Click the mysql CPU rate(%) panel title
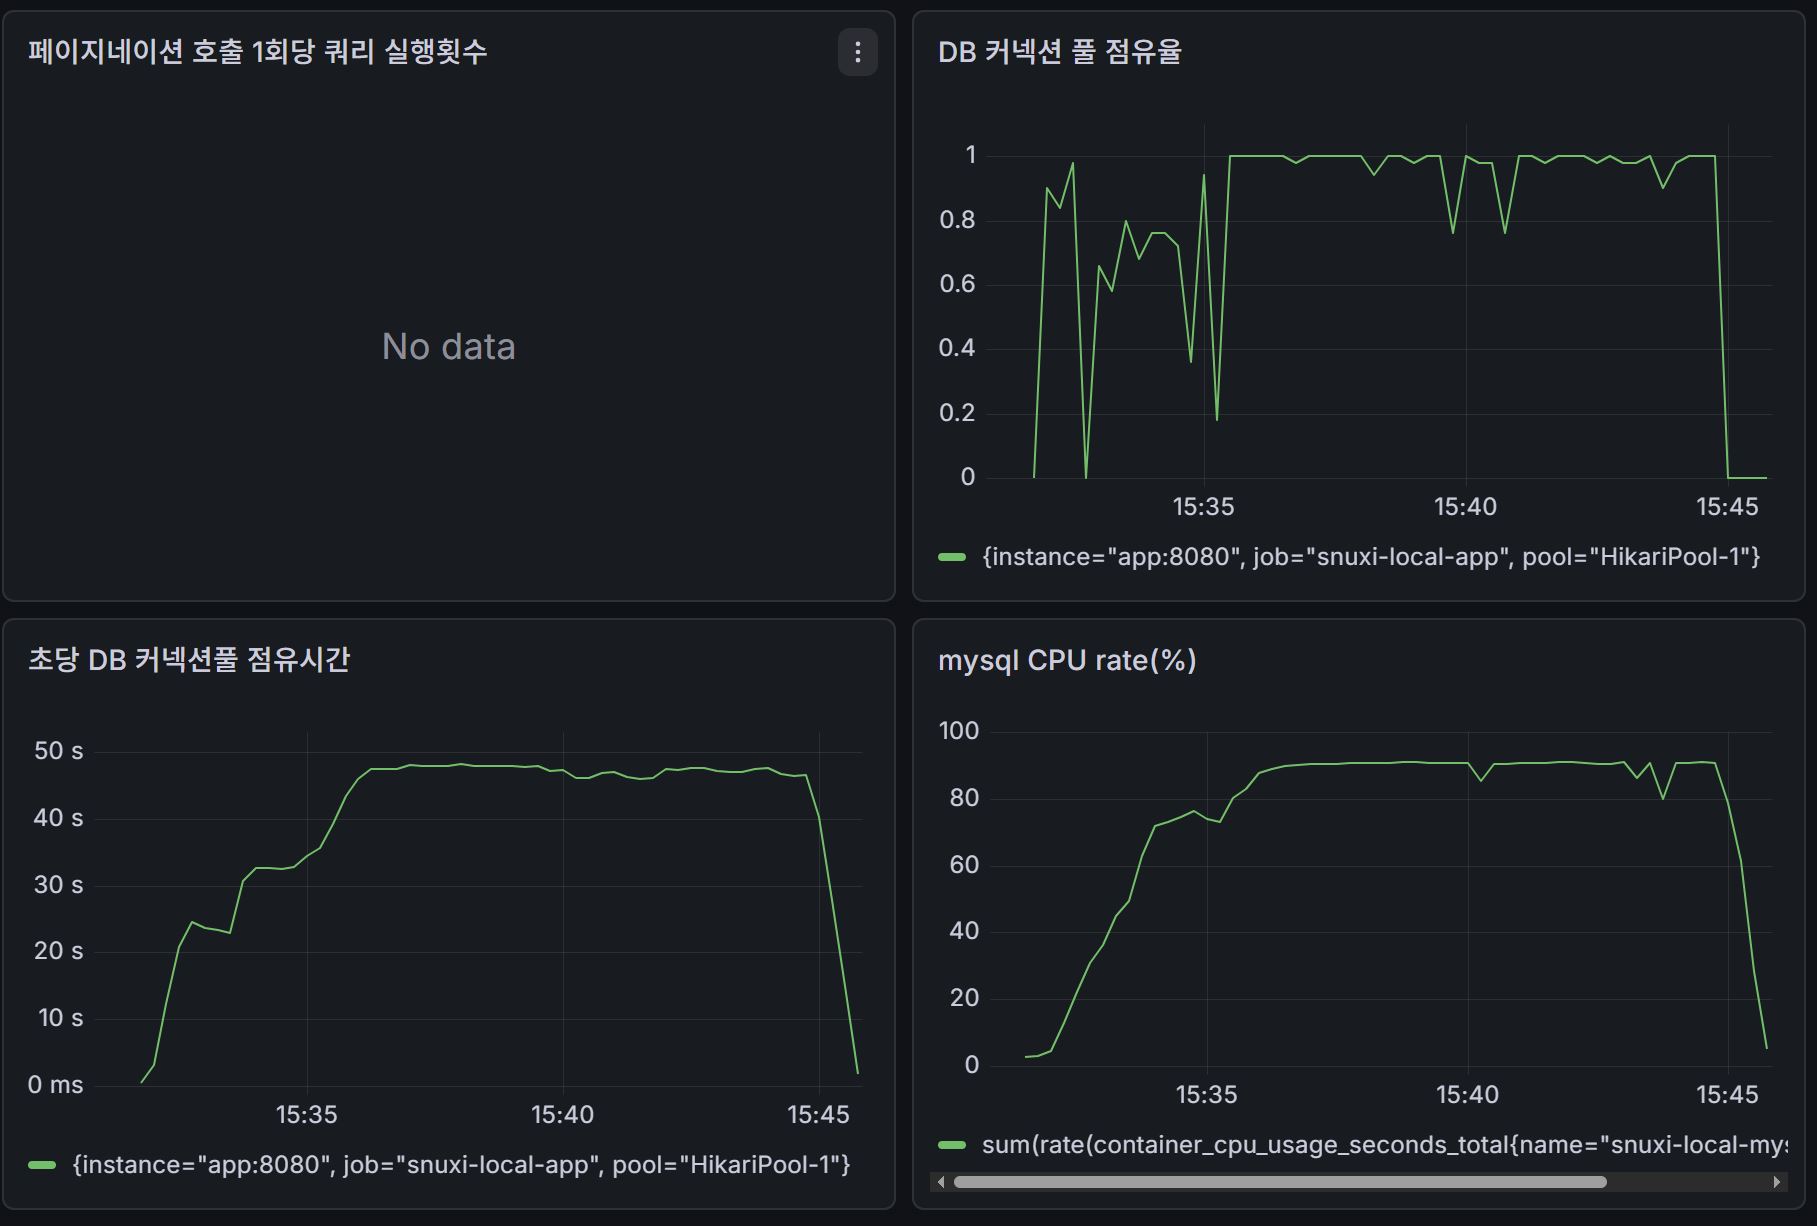This screenshot has width=1817, height=1226. click(1067, 660)
